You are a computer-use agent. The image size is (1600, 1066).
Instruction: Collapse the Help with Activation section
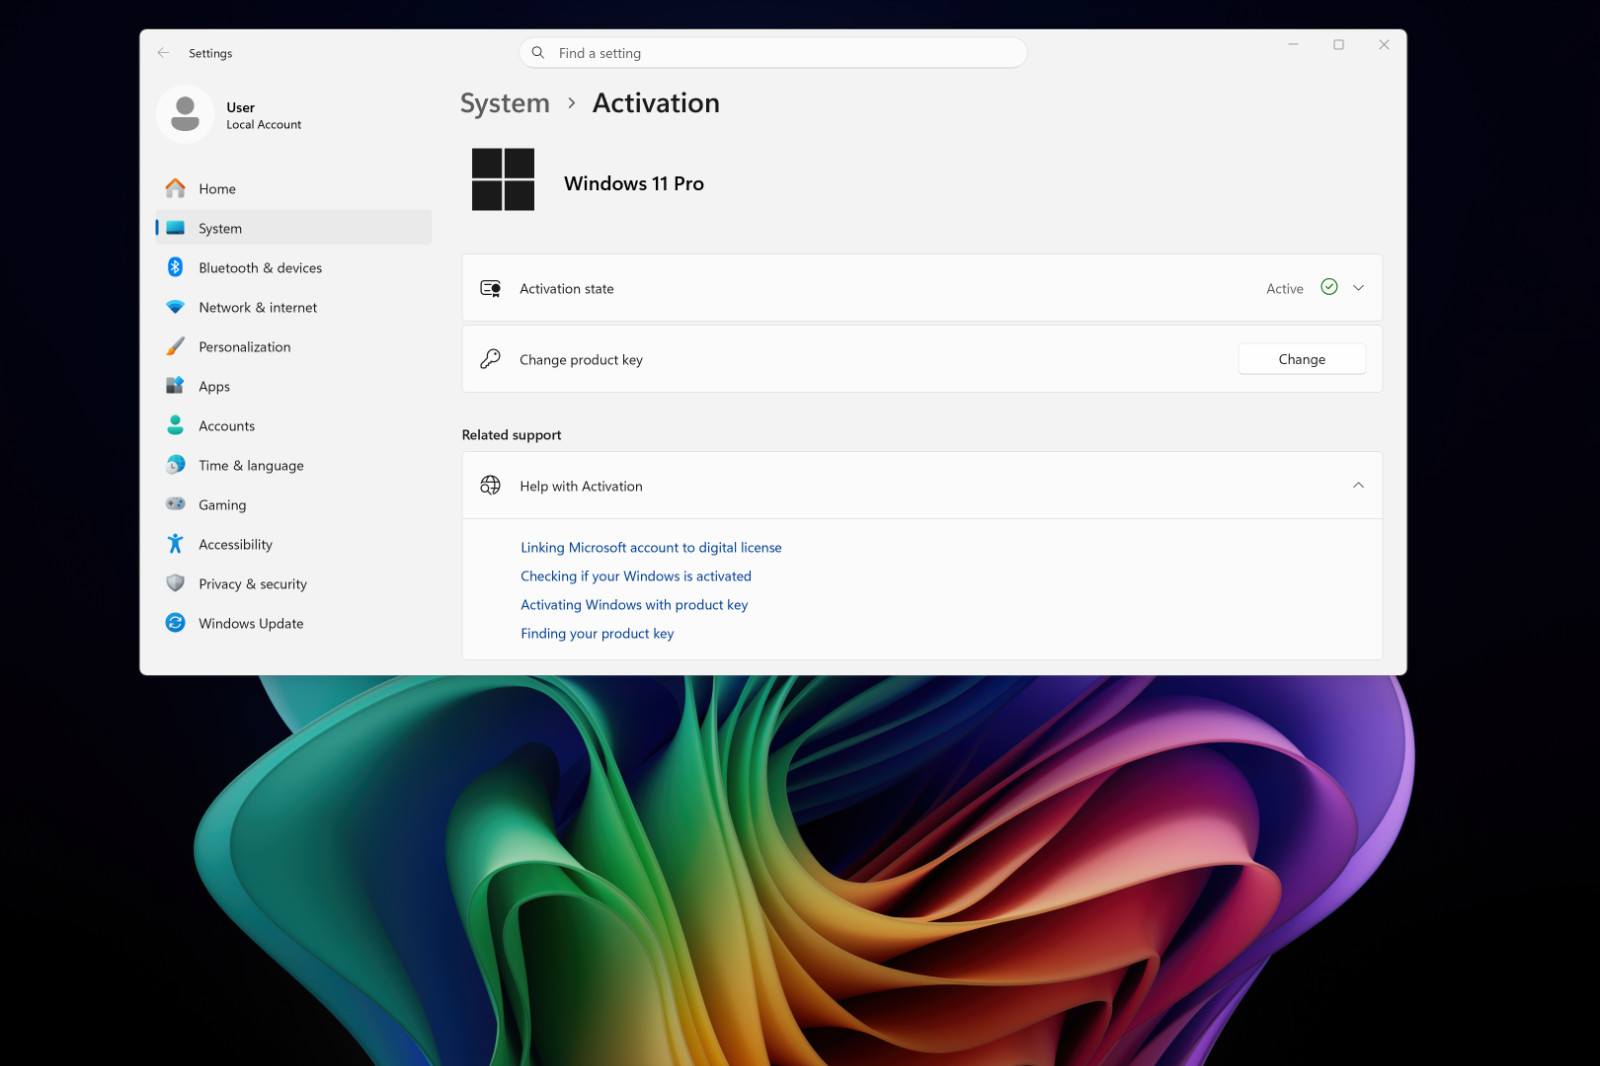pos(1358,485)
